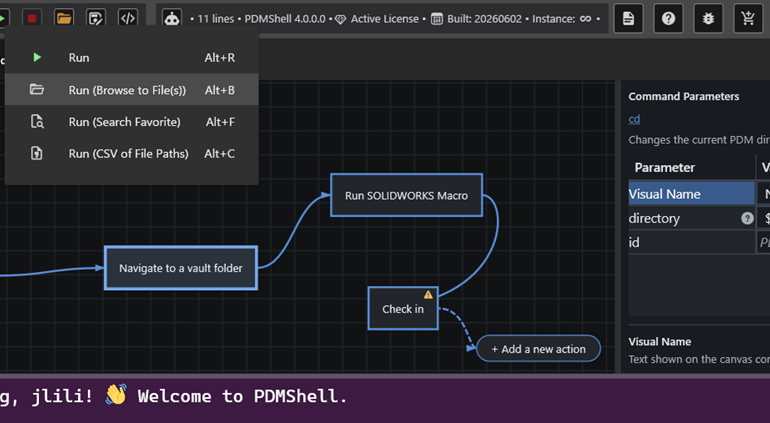Open the help question mark button

pos(668,19)
